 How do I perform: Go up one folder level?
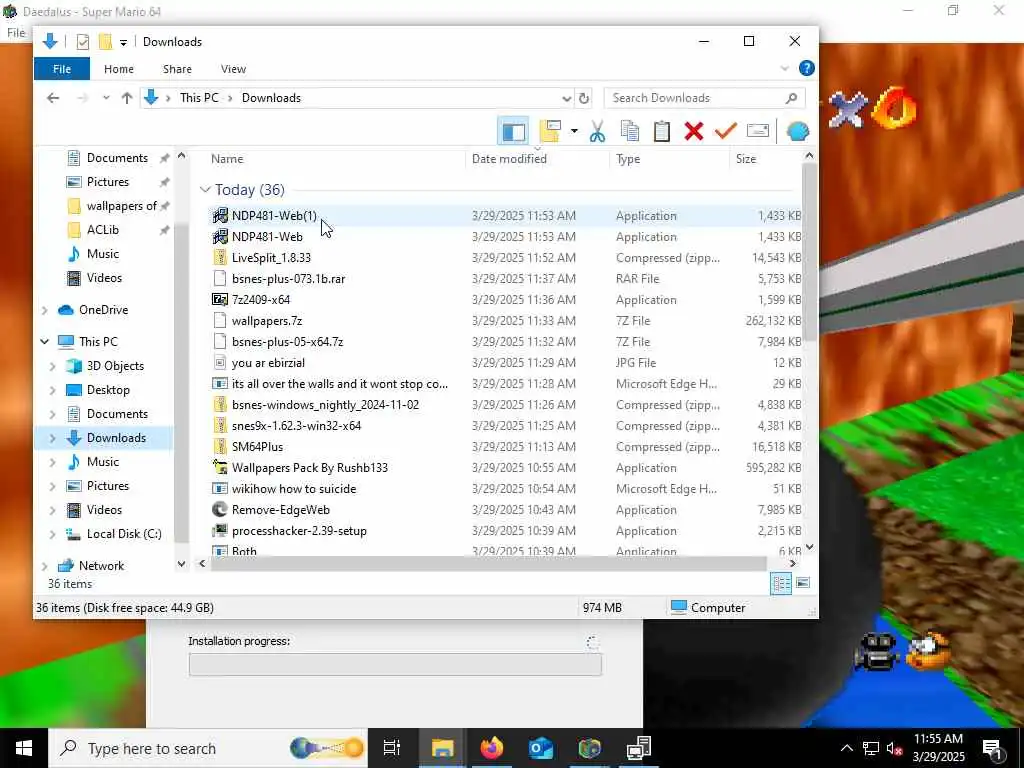[x=127, y=98]
